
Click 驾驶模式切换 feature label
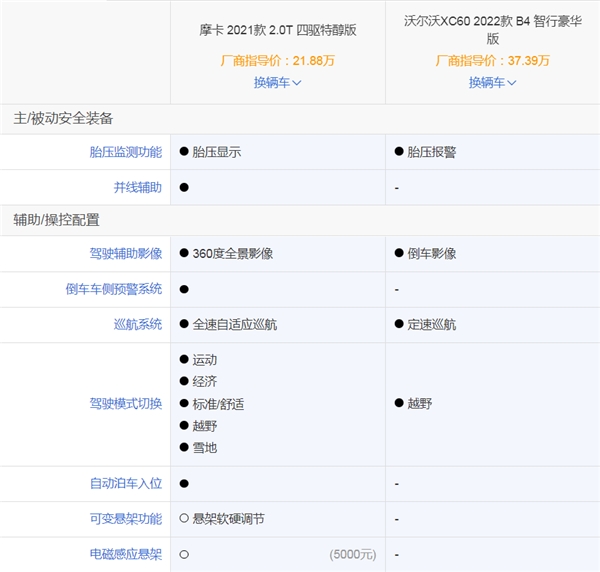tap(124, 404)
